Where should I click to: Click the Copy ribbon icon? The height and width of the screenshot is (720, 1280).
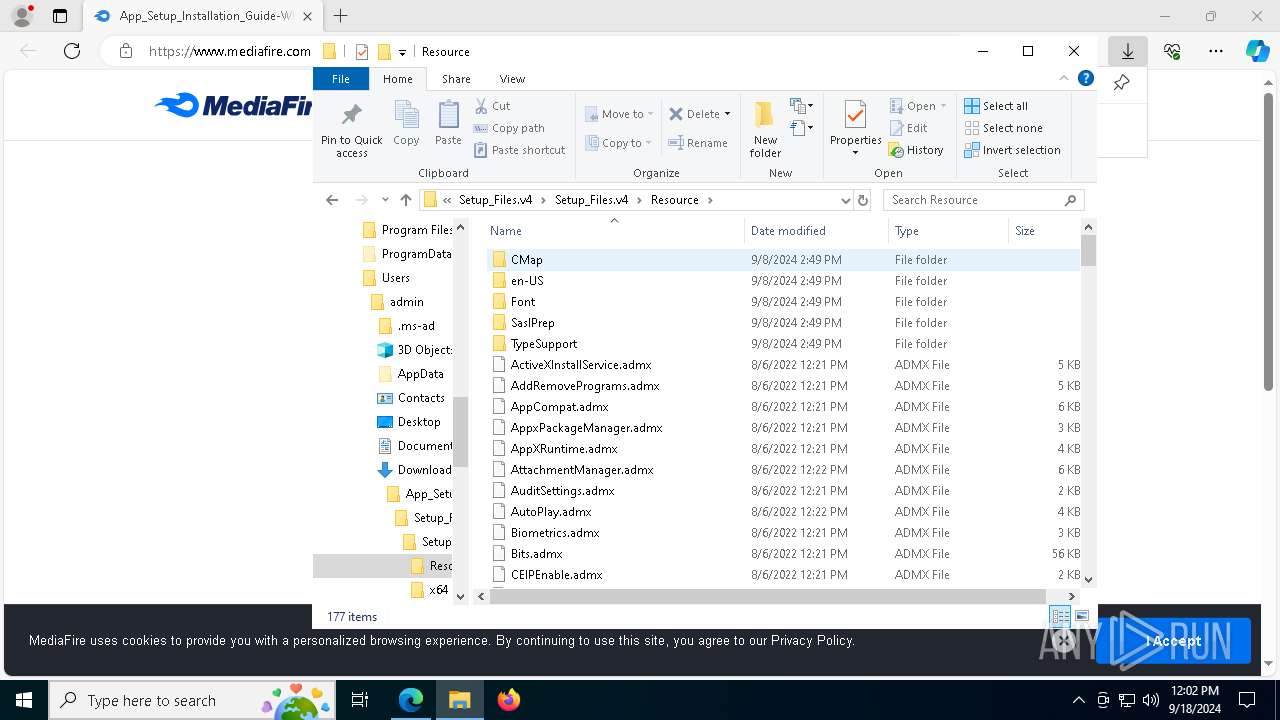coord(406,124)
